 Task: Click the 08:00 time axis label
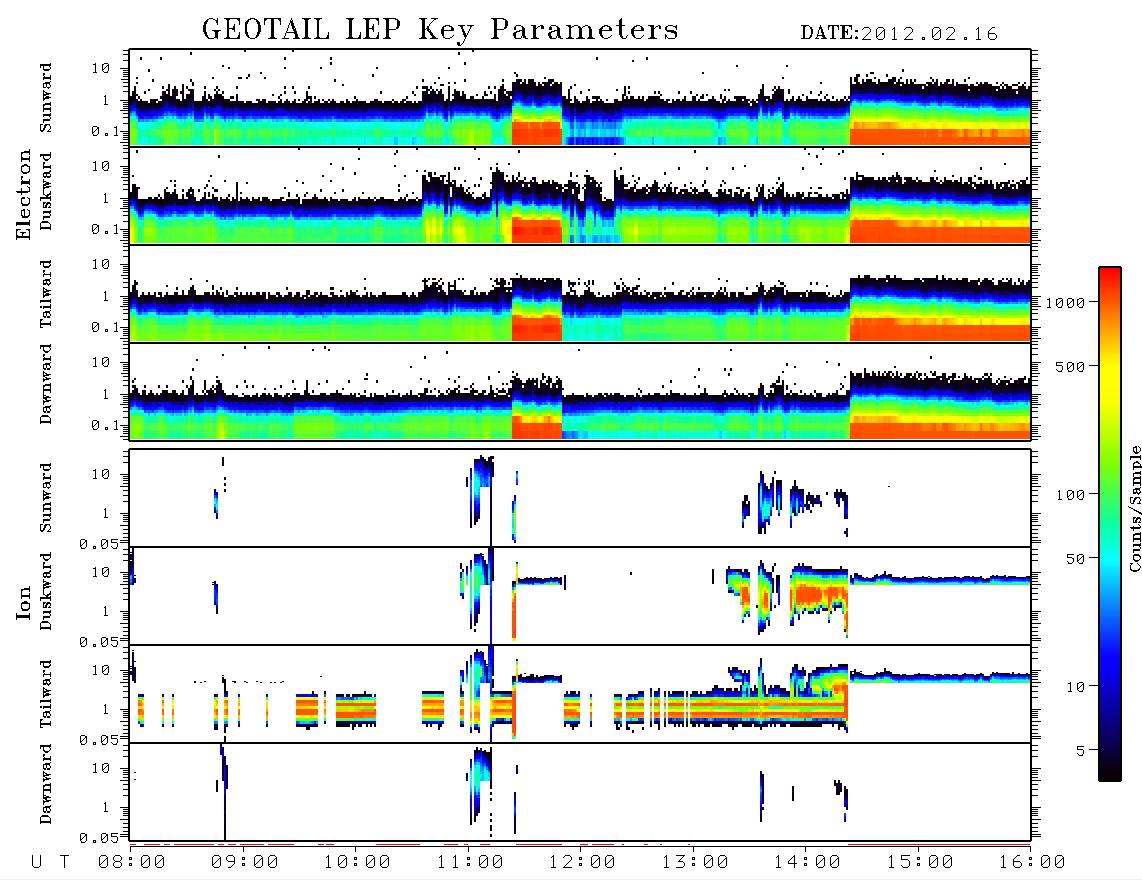pos(132,862)
